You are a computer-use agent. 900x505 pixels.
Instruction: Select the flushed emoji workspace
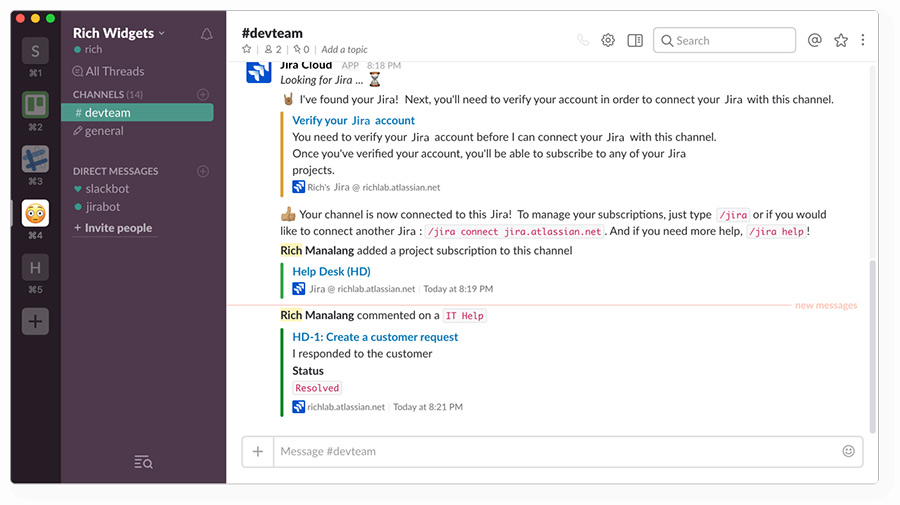tap(35, 213)
